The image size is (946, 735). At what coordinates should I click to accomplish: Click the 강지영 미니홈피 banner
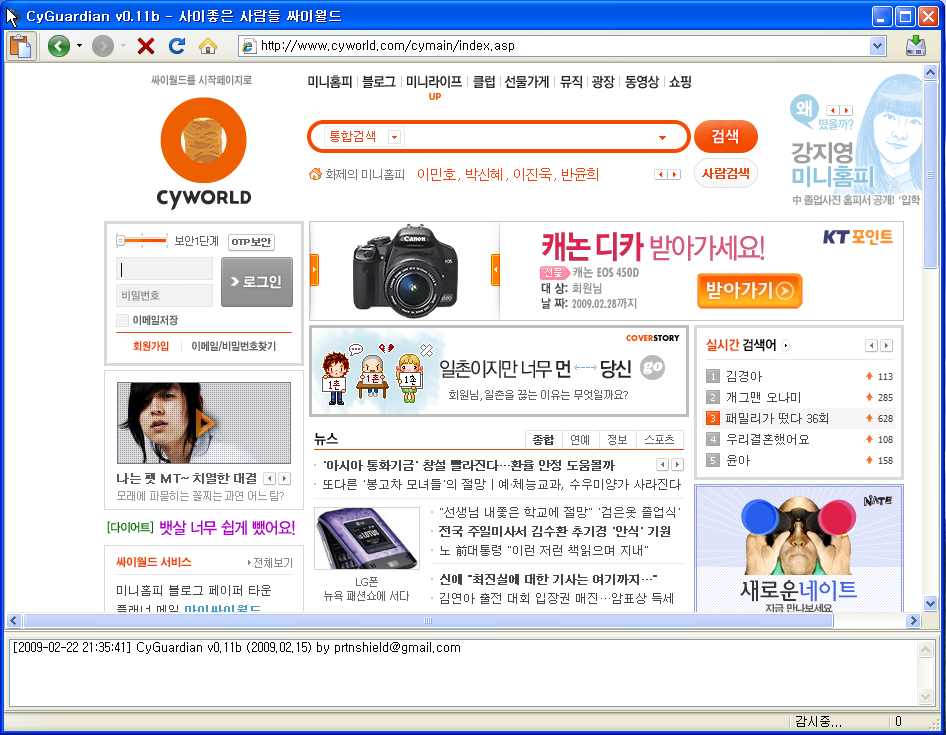[x=856, y=141]
